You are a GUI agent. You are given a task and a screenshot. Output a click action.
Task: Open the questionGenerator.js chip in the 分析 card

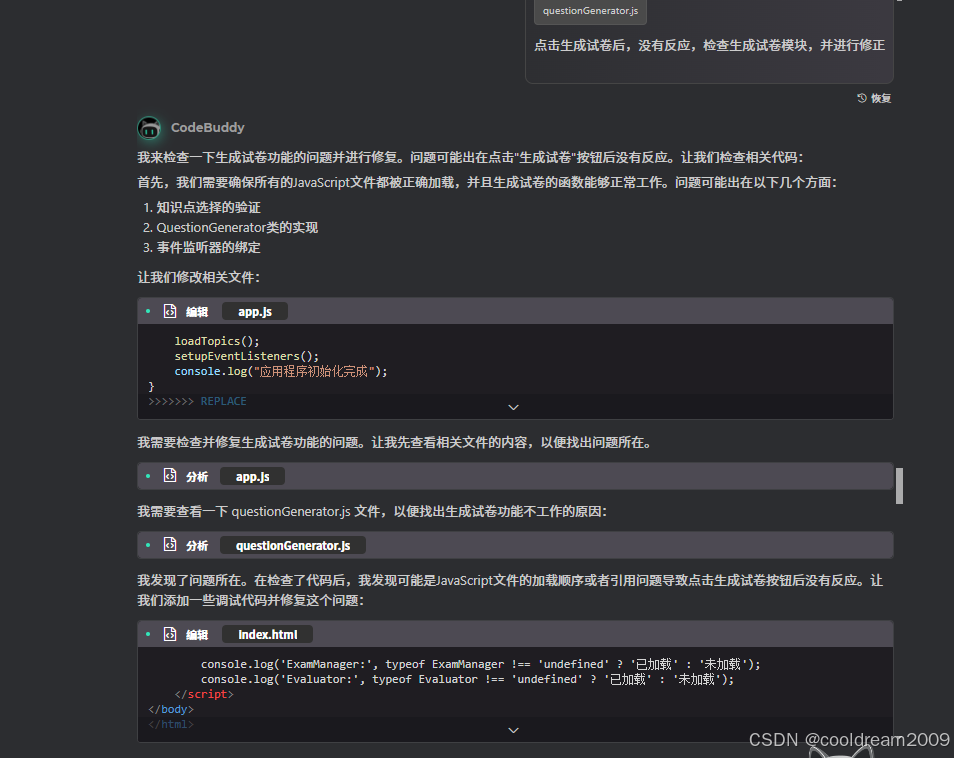click(292, 545)
